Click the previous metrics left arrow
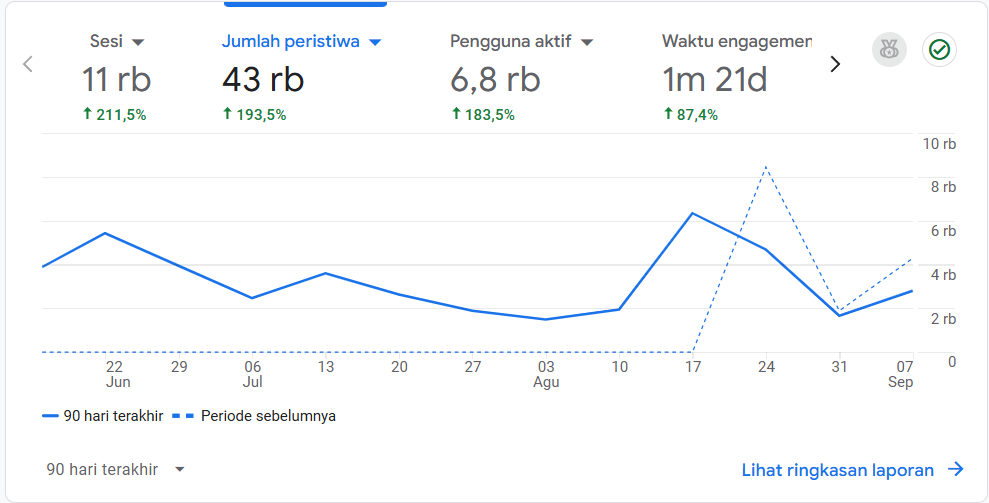This screenshot has height=503, width=989. (28, 64)
